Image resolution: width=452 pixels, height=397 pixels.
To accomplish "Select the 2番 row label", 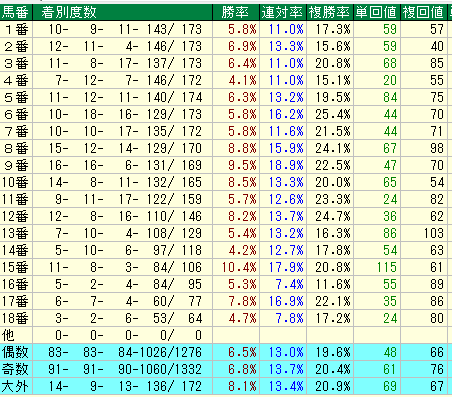I will [16, 46].
